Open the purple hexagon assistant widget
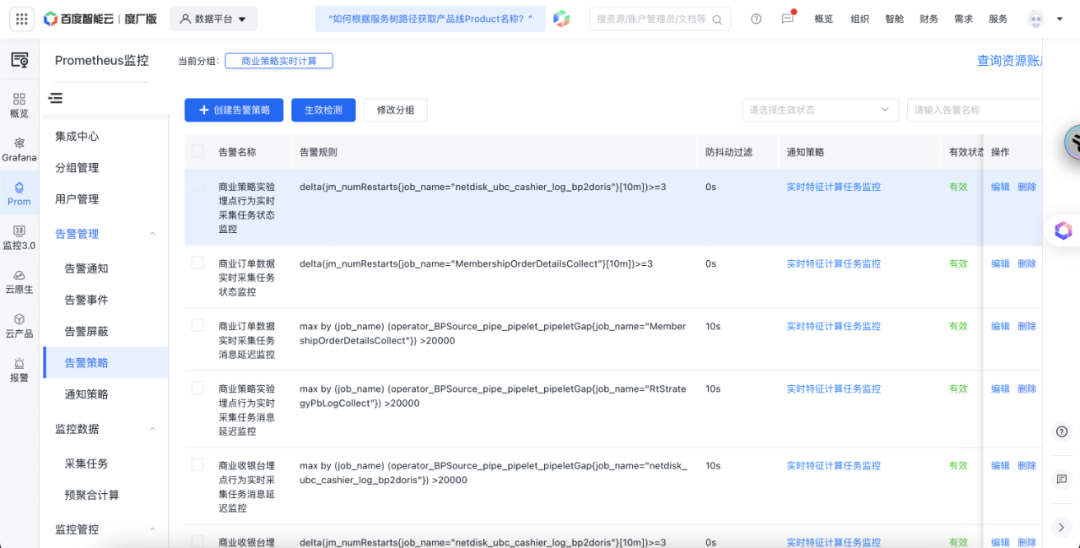Viewport: 1080px width, 548px height. (1063, 231)
